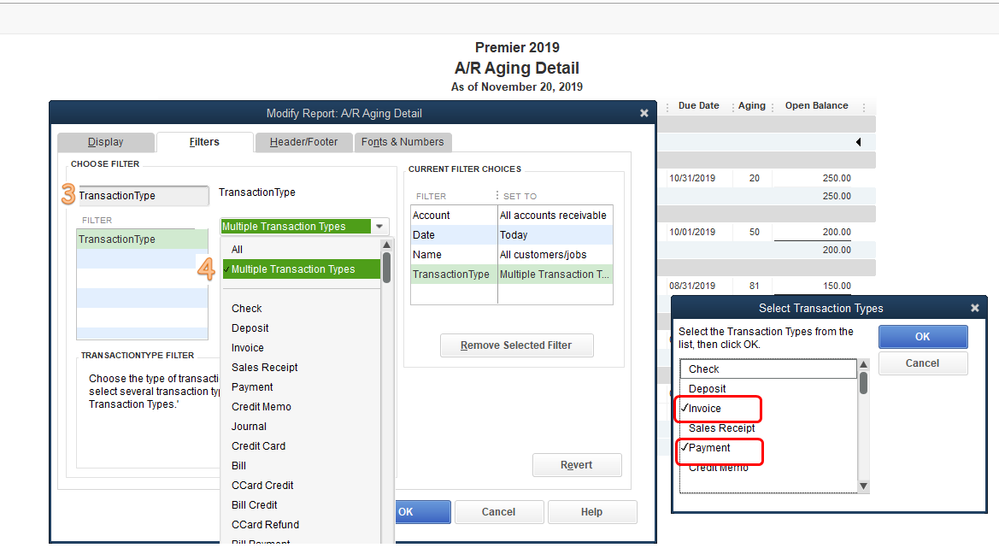
Task: Select Check in Select Transaction Types list
Action: tap(768, 370)
